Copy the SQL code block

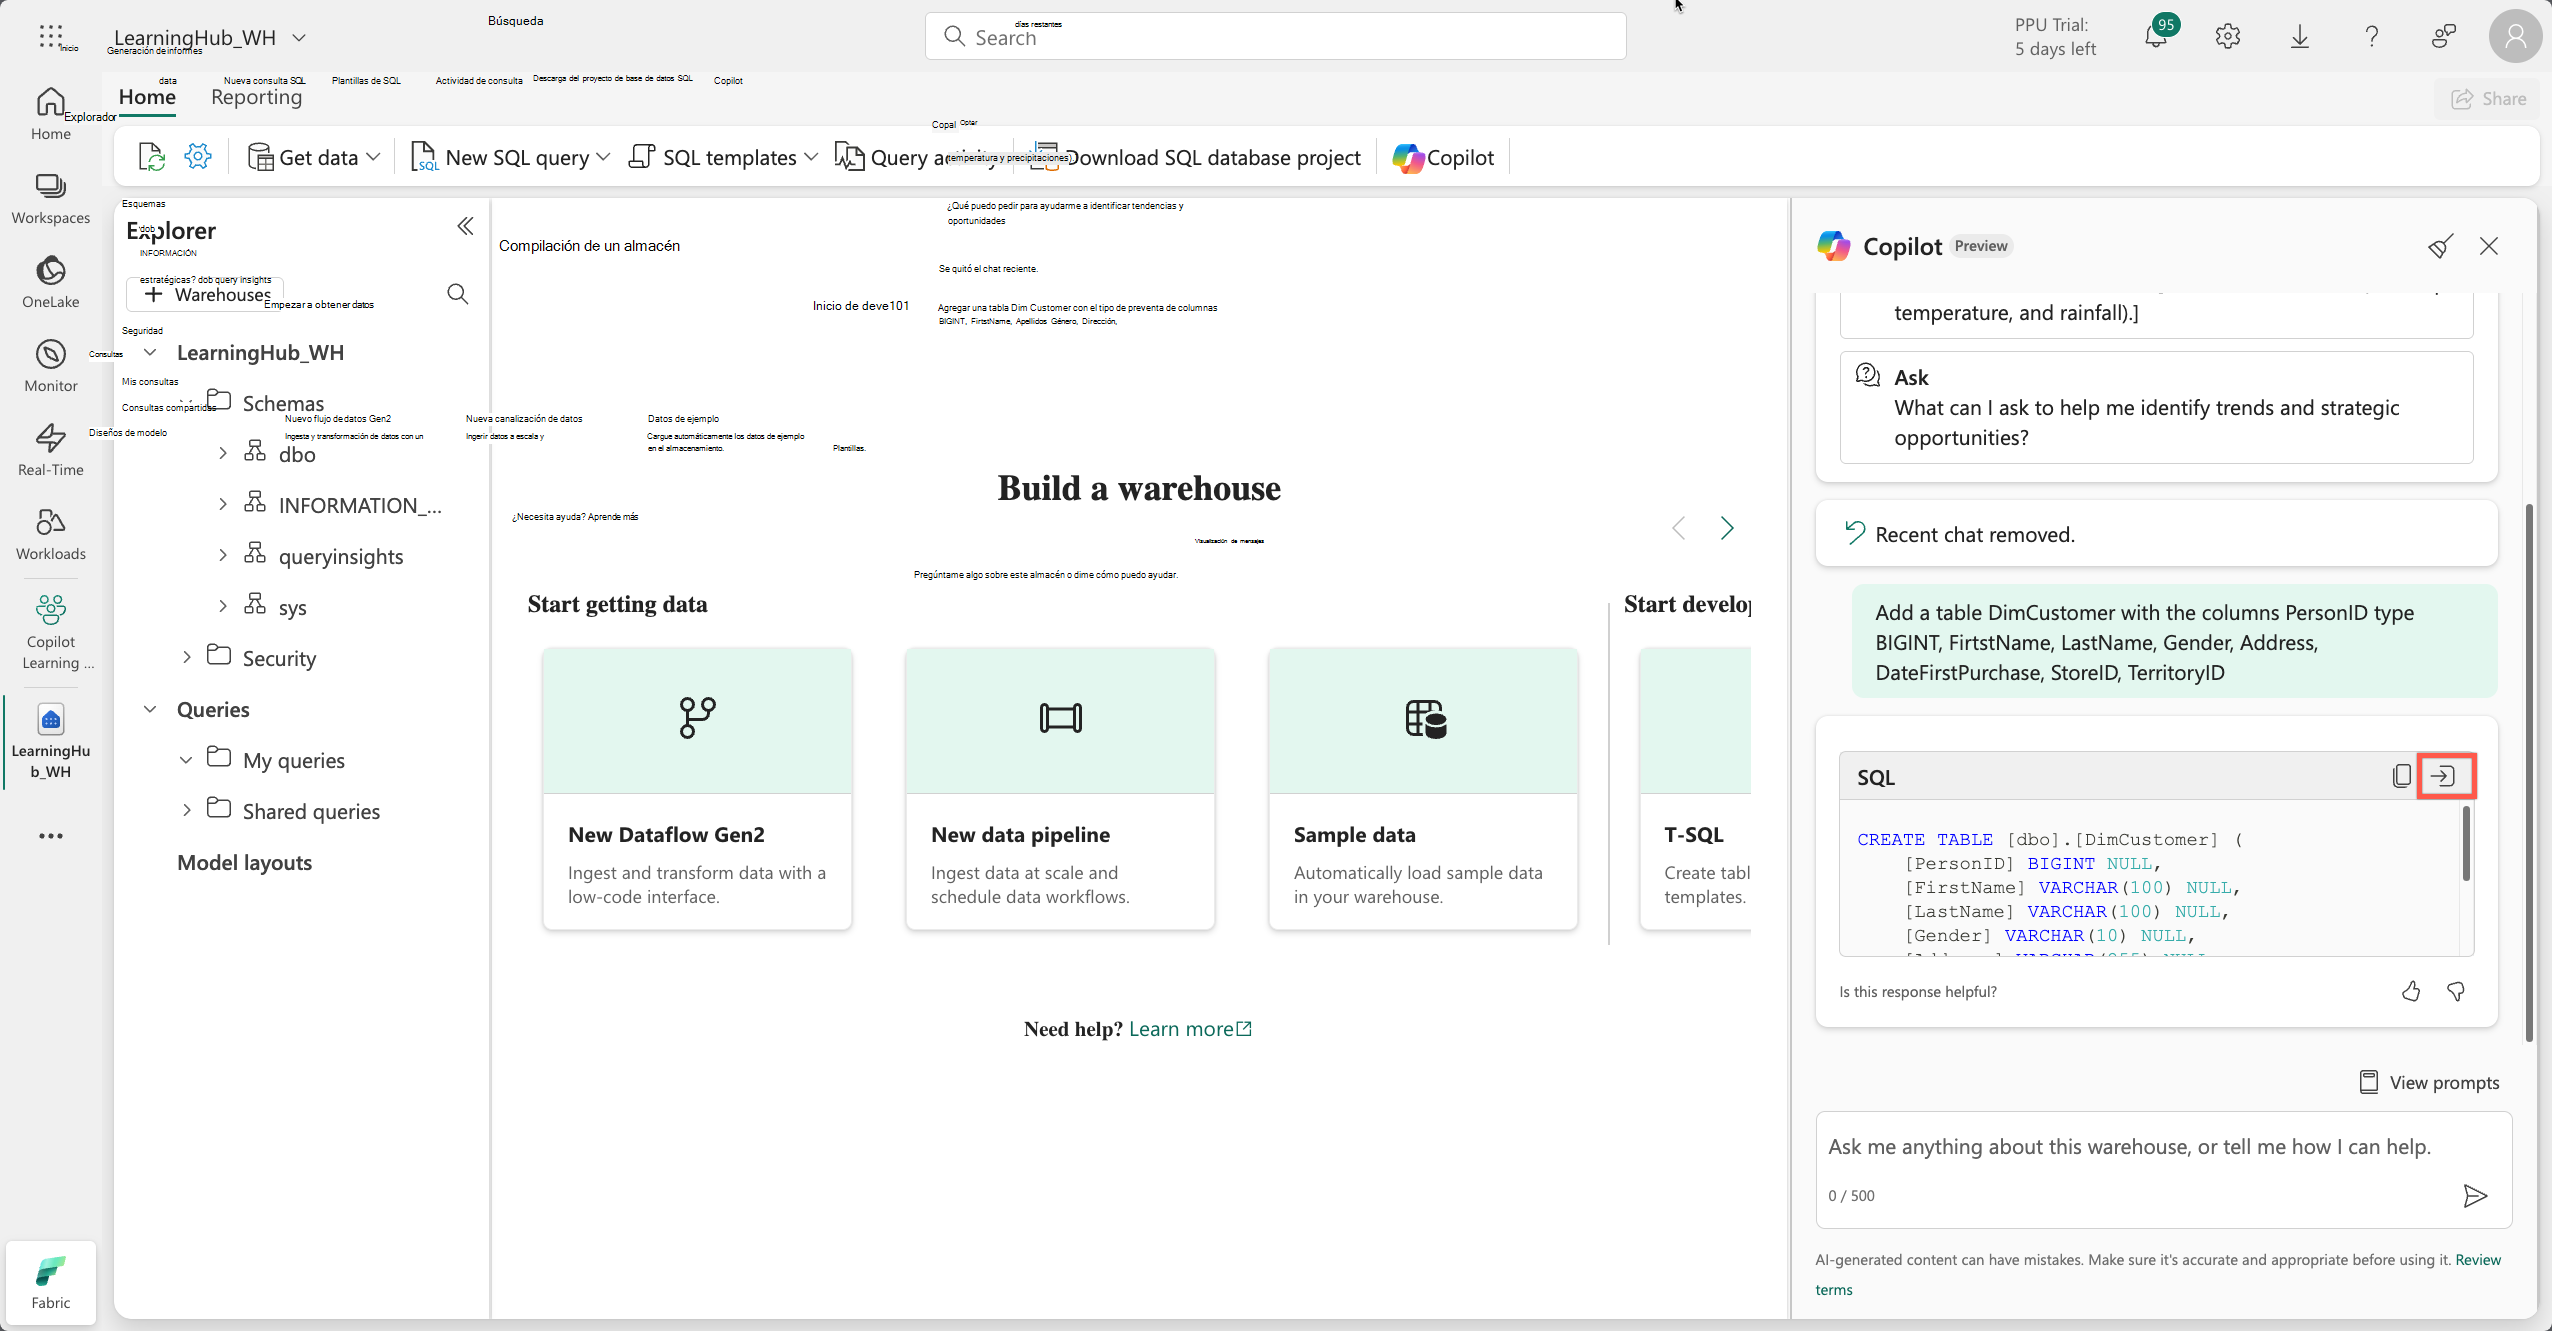click(2402, 776)
